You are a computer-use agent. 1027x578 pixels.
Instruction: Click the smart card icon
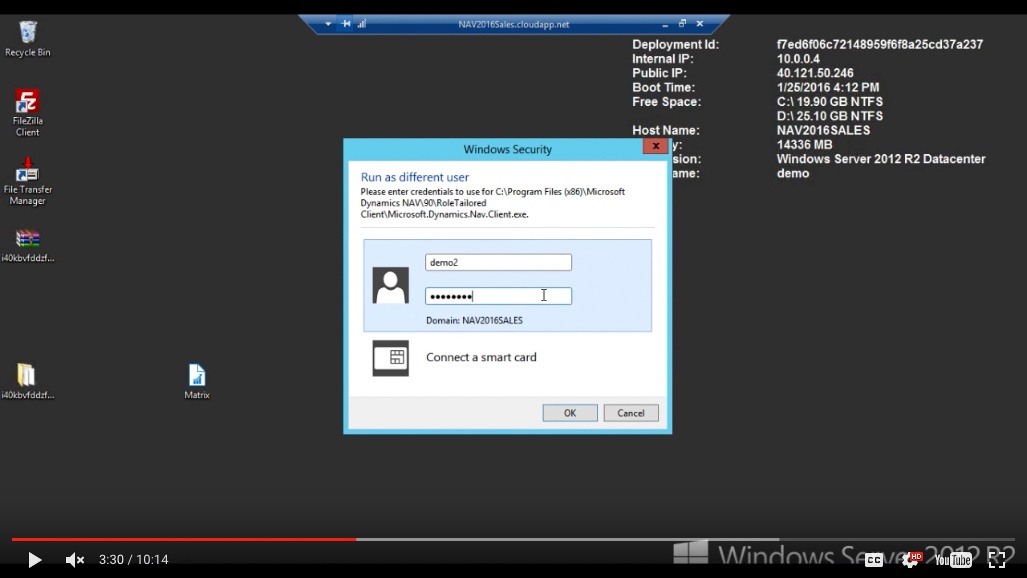click(x=390, y=358)
